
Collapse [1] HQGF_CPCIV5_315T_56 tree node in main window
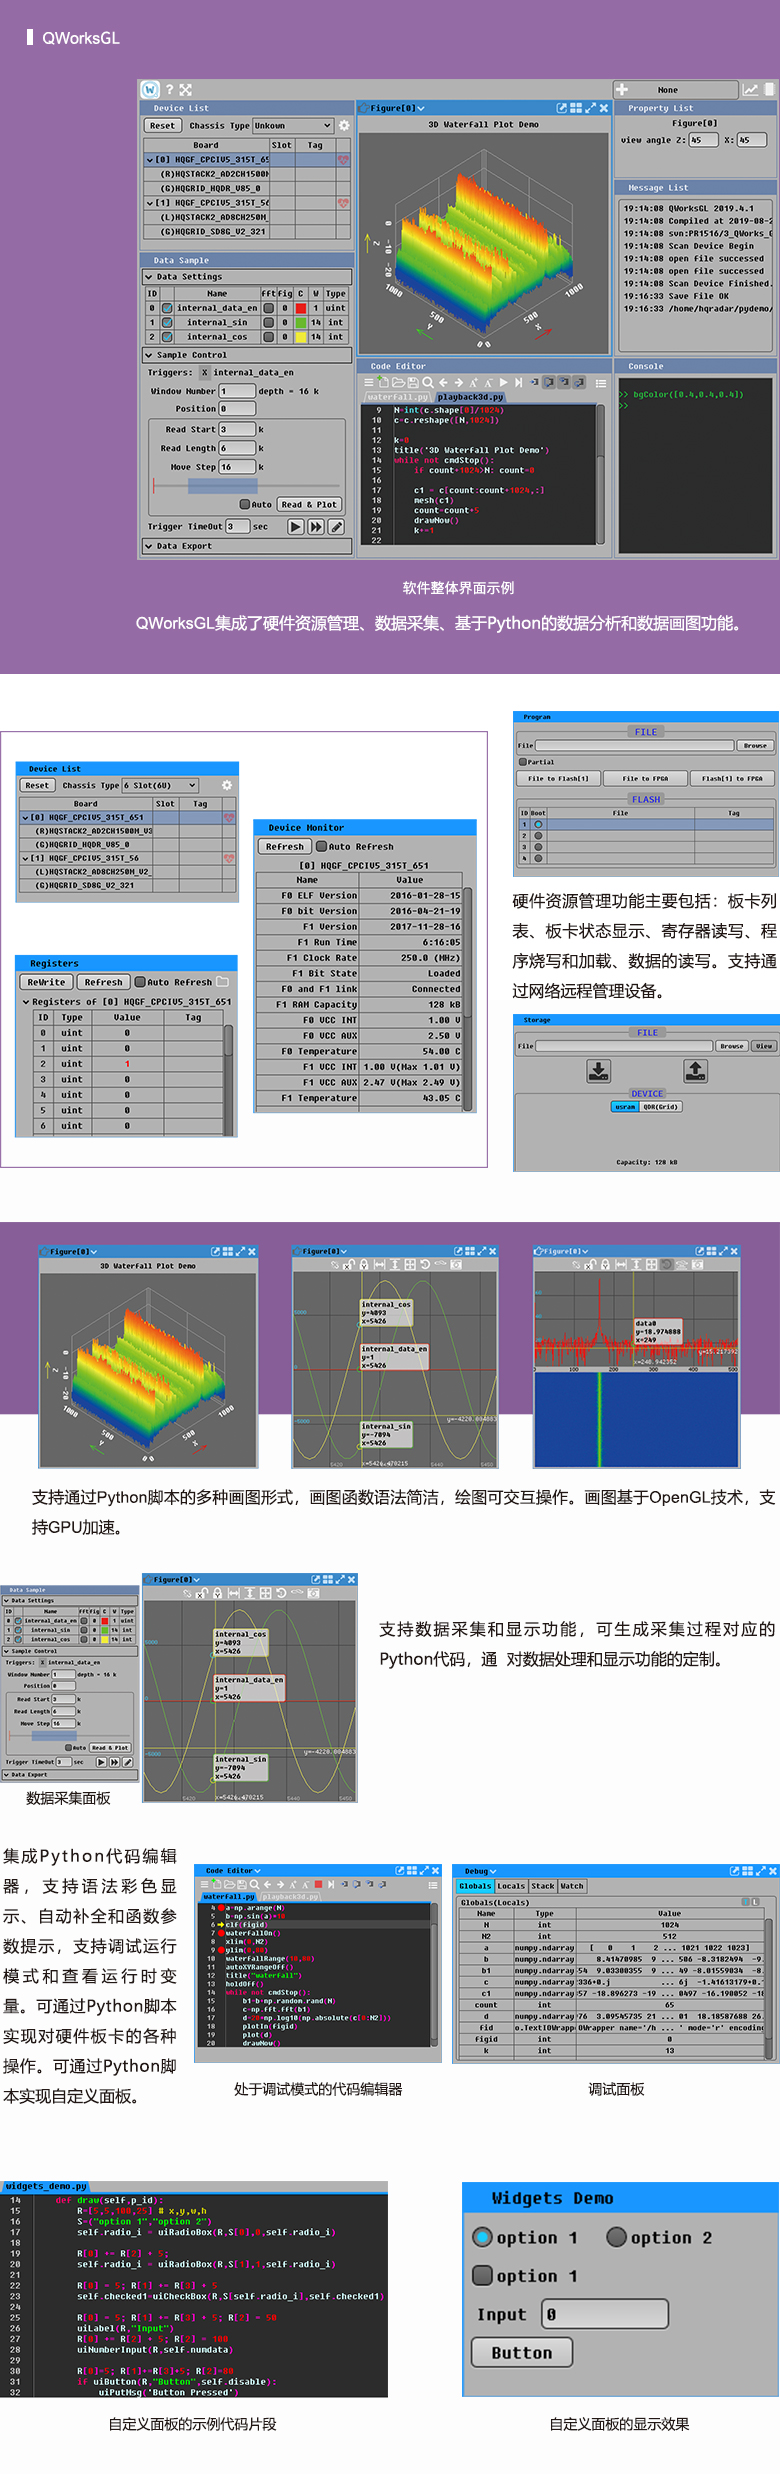pyautogui.click(x=150, y=202)
